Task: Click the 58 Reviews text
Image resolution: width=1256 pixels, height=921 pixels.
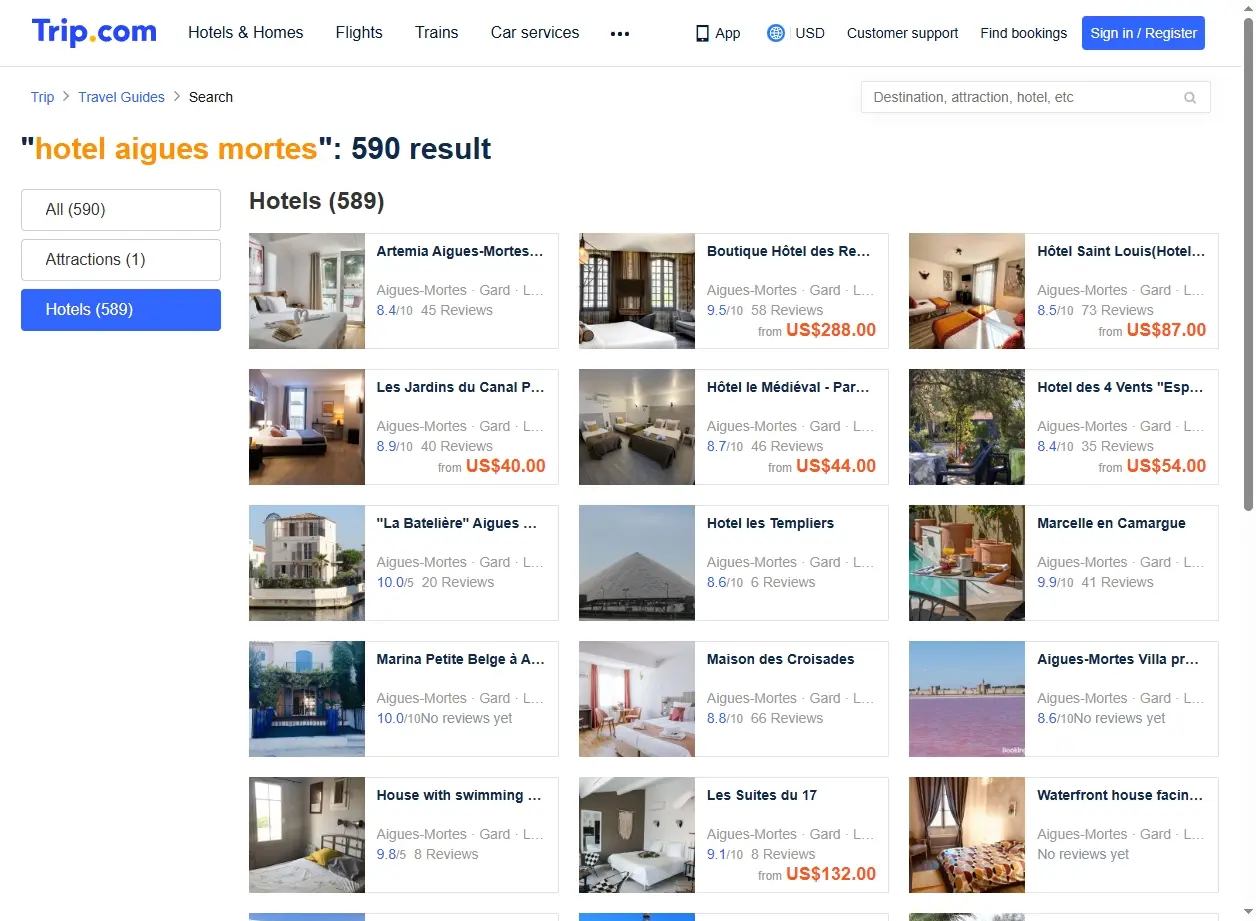Action: [787, 311]
